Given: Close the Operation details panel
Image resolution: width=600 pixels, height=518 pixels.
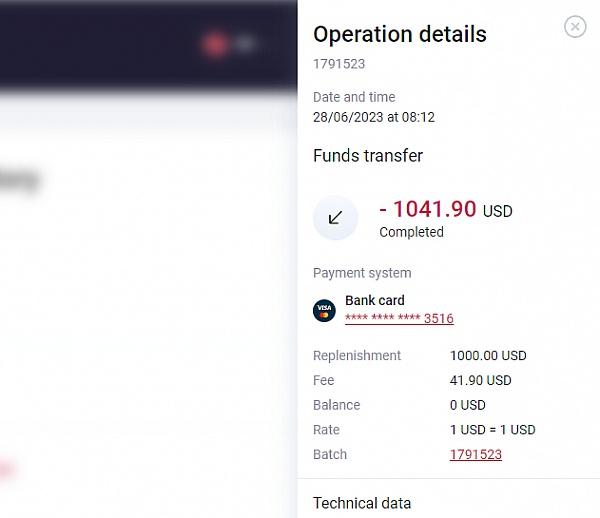Looking at the screenshot, I should click(x=575, y=27).
